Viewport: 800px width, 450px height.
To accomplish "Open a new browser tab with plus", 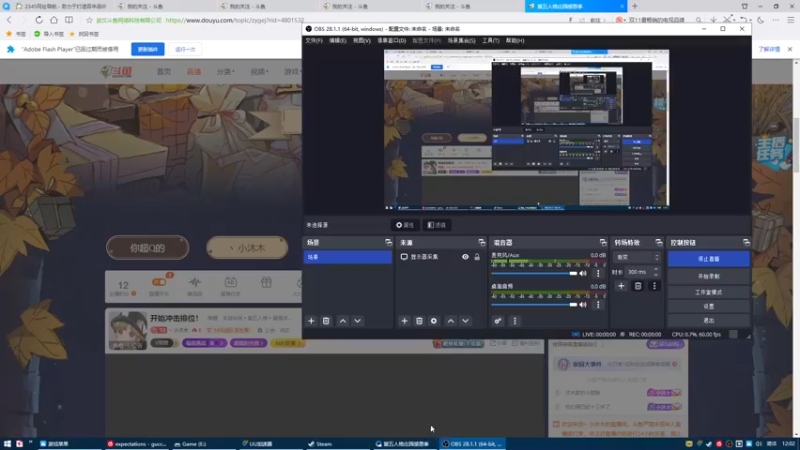I will pyautogui.click(x=635, y=6).
